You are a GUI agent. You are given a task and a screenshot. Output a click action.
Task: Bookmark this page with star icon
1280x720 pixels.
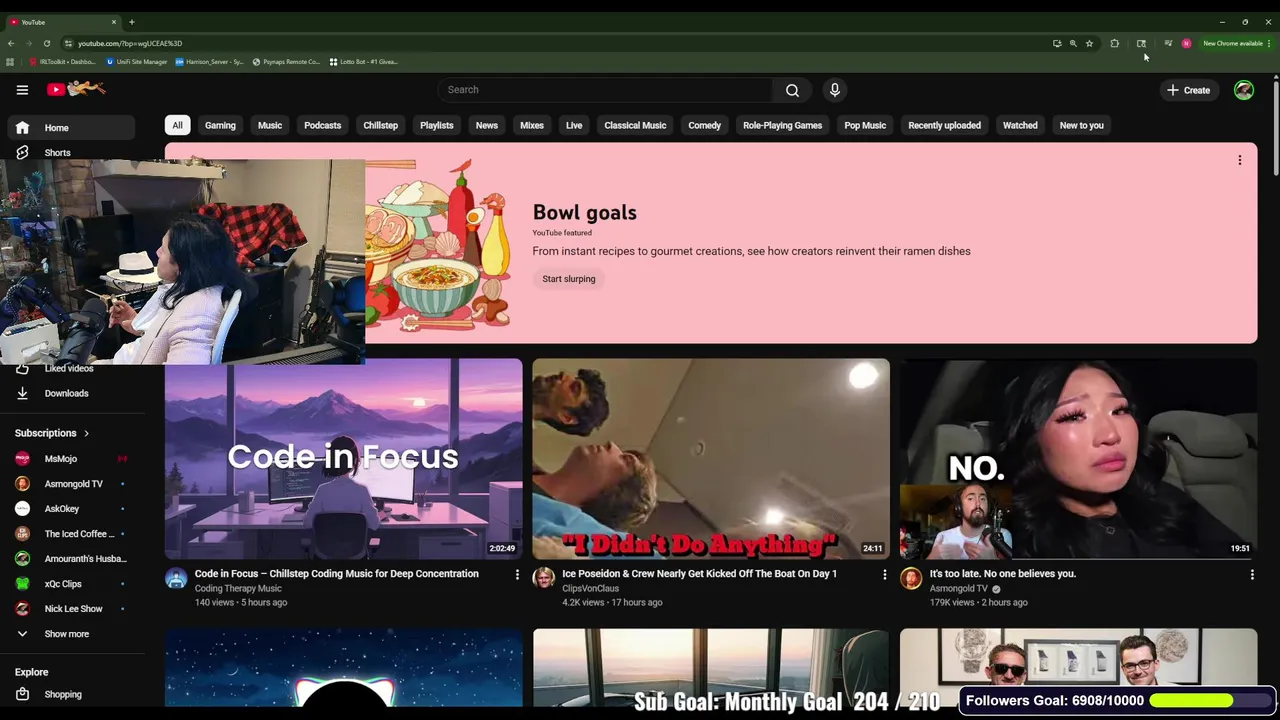[1089, 43]
